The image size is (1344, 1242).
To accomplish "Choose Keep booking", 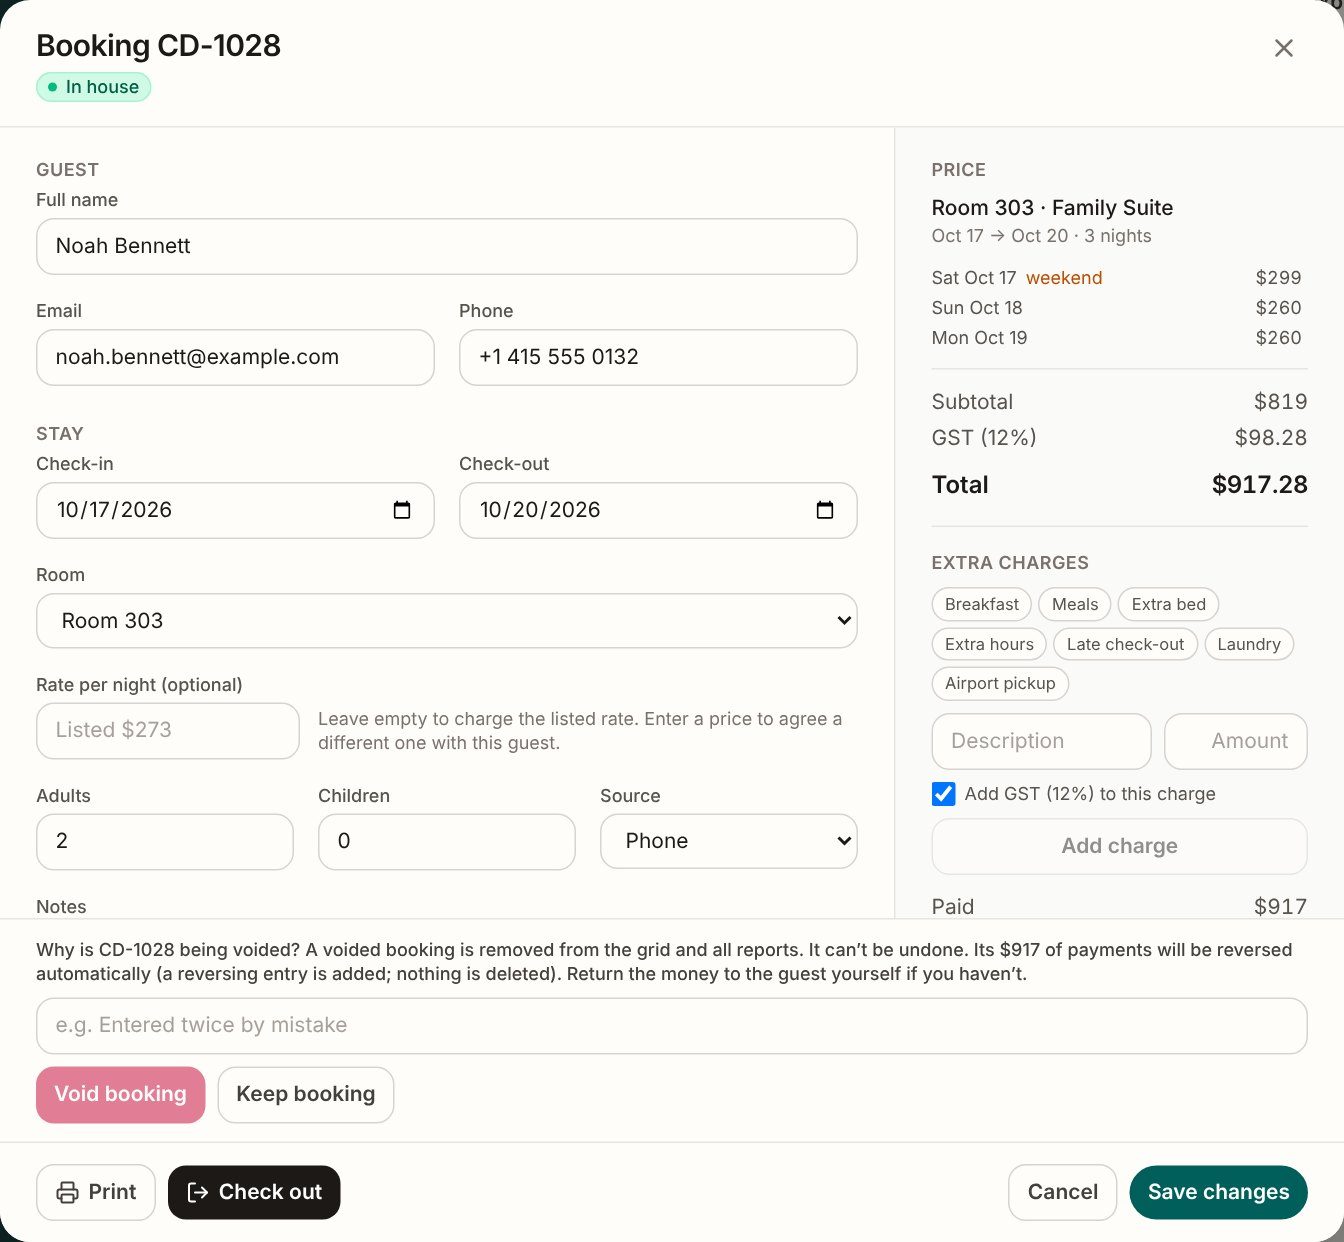I will coord(306,1094).
